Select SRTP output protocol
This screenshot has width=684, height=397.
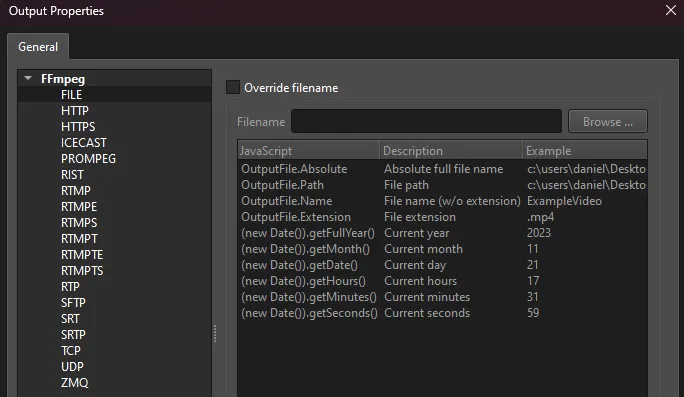pyautogui.click(x=114, y=335)
